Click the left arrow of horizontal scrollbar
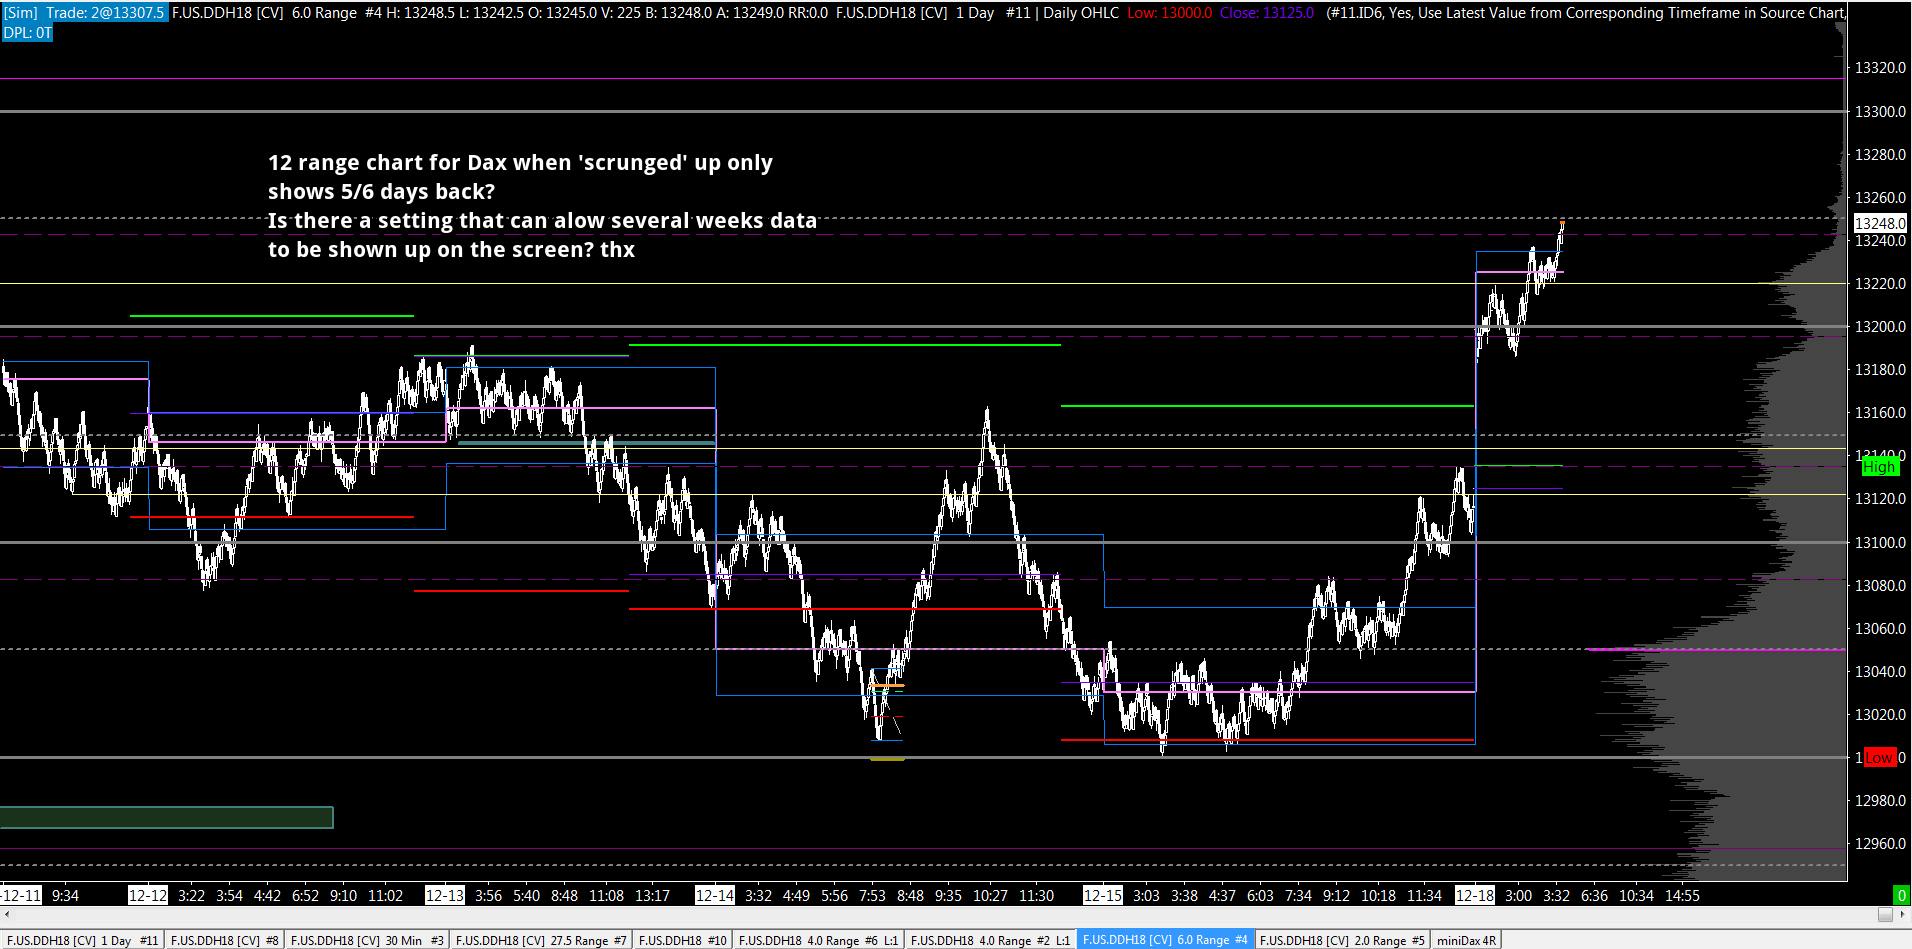This screenshot has width=1912, height=949. pyautogui.click(x=7, y=914)
